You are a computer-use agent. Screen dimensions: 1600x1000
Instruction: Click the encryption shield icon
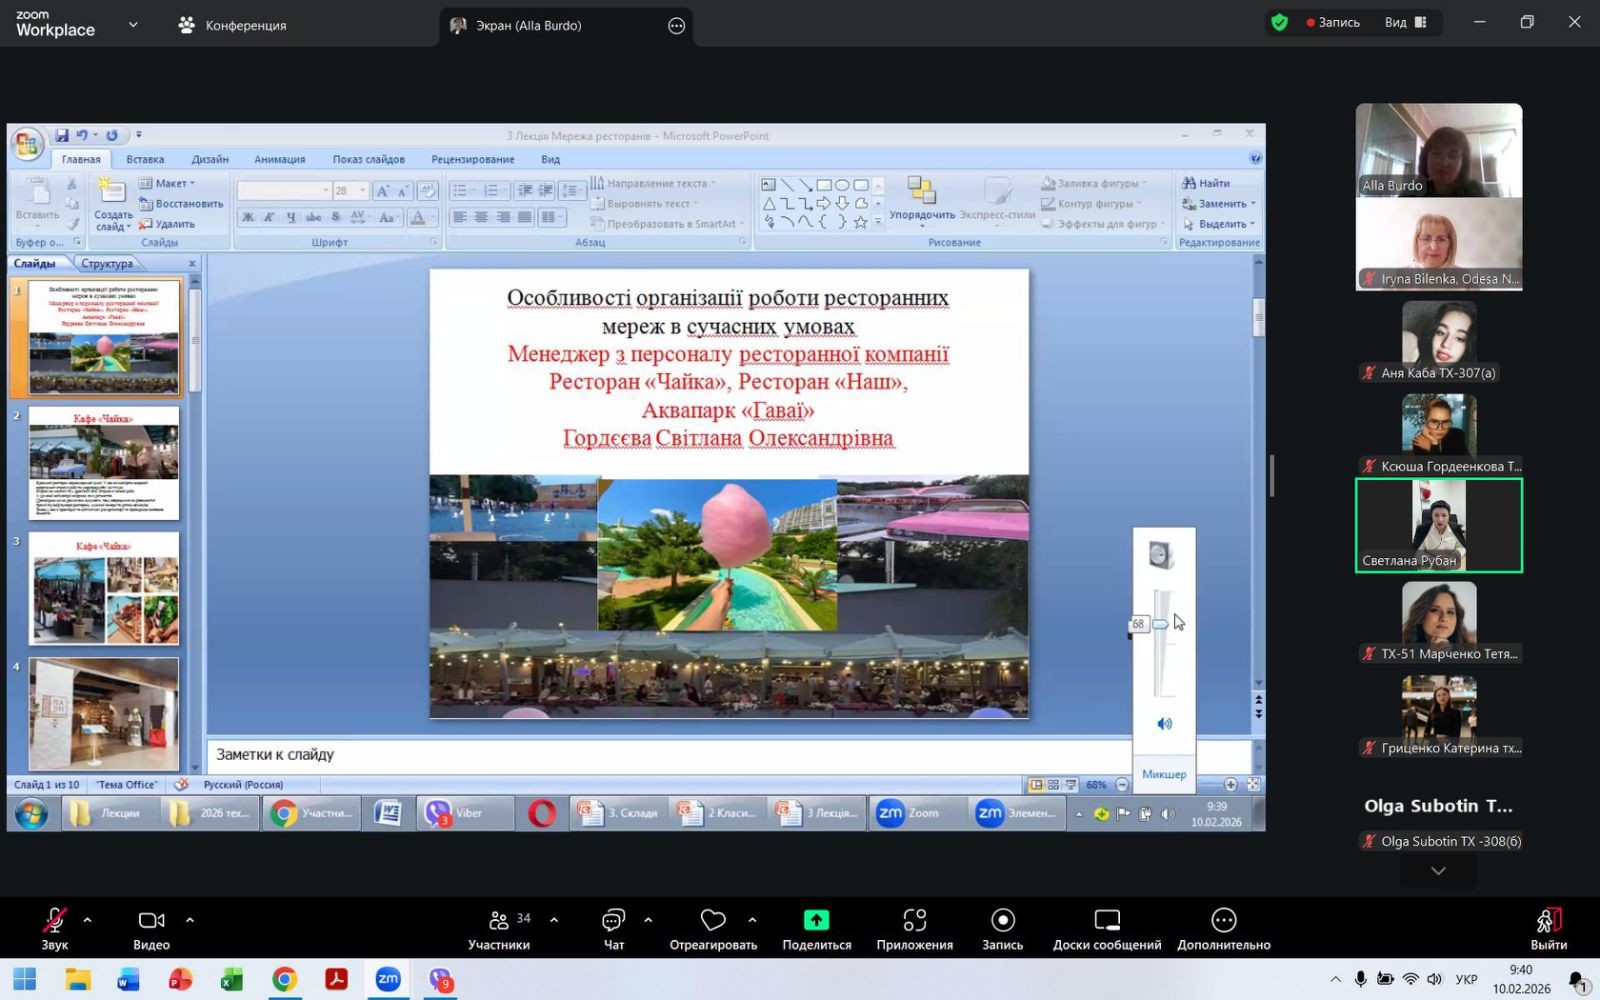pyautogui.click(x=1279, y=22)
